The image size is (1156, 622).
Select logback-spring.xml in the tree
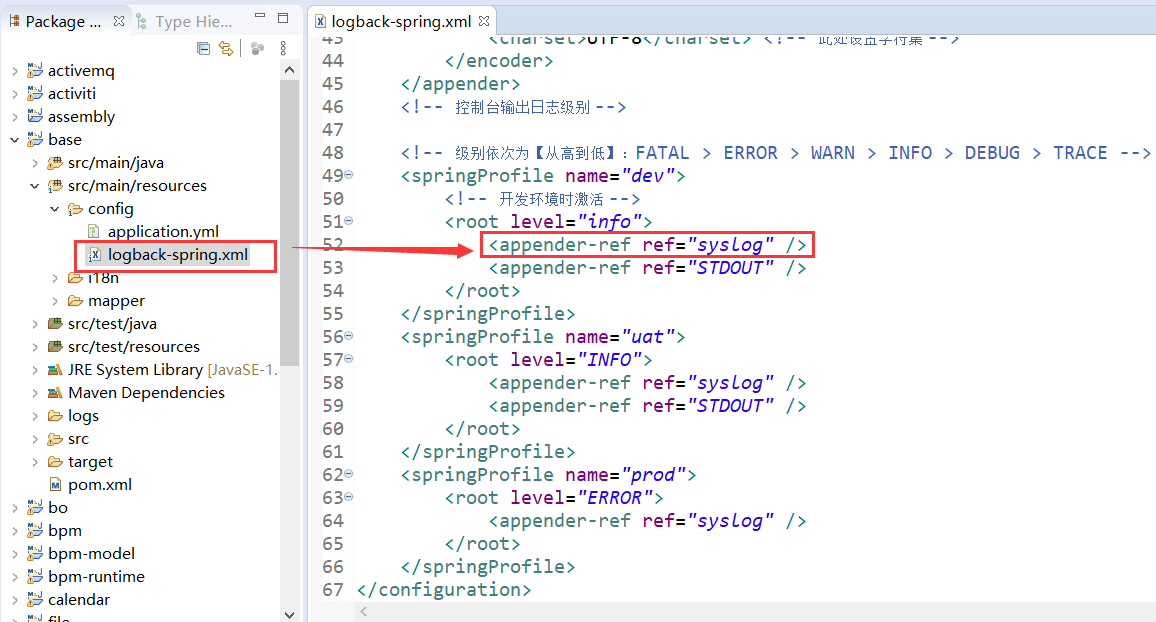point(178,255)
